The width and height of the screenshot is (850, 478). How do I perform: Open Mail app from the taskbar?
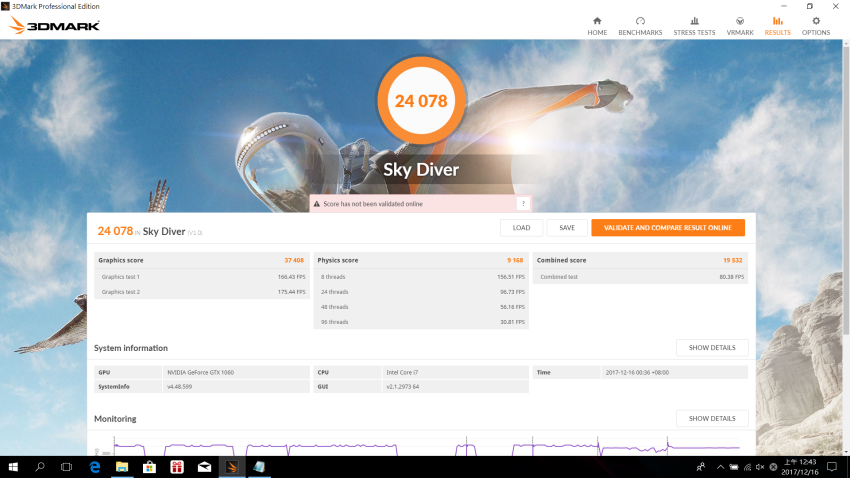pyautogui.click(x=204, y=467)
